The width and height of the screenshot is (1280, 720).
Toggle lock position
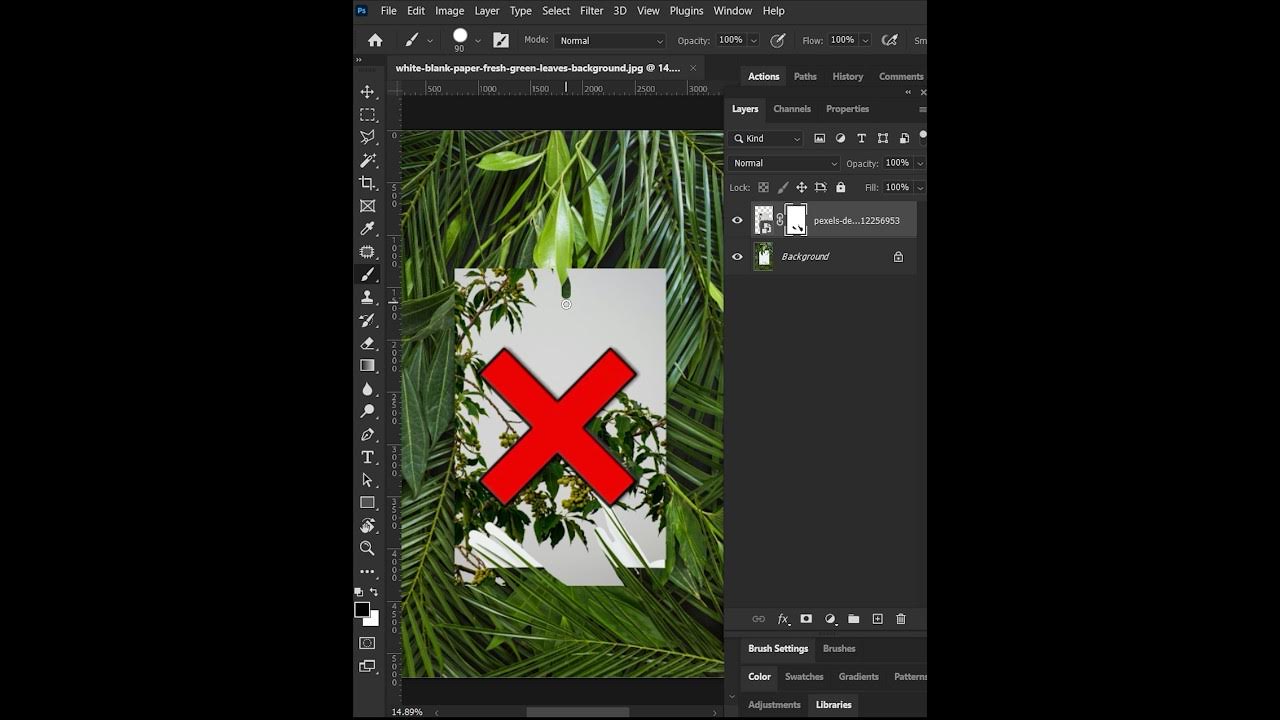(x=801, y=187)
